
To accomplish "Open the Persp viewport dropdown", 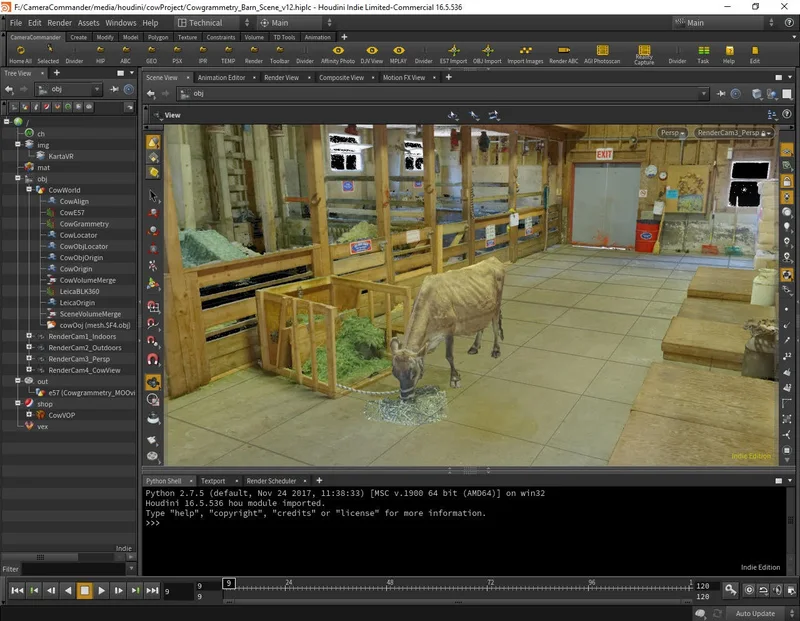I will [x=672, y=133].
